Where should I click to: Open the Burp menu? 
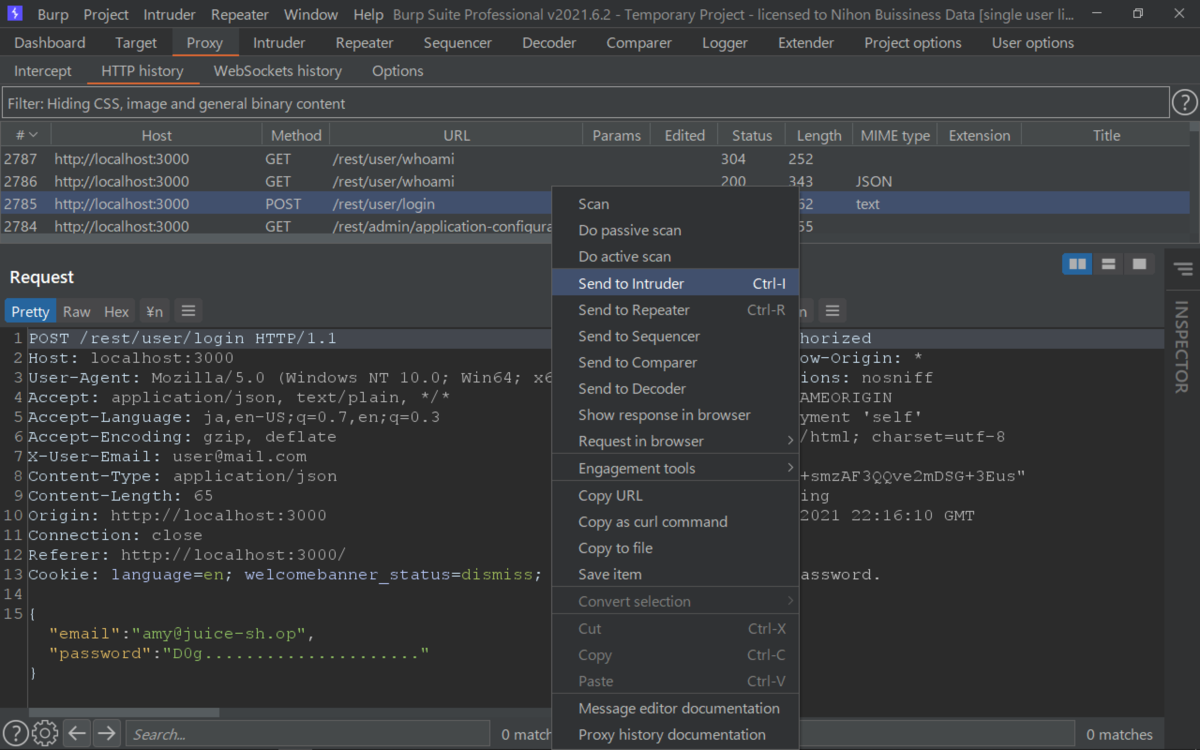(53, 15)
